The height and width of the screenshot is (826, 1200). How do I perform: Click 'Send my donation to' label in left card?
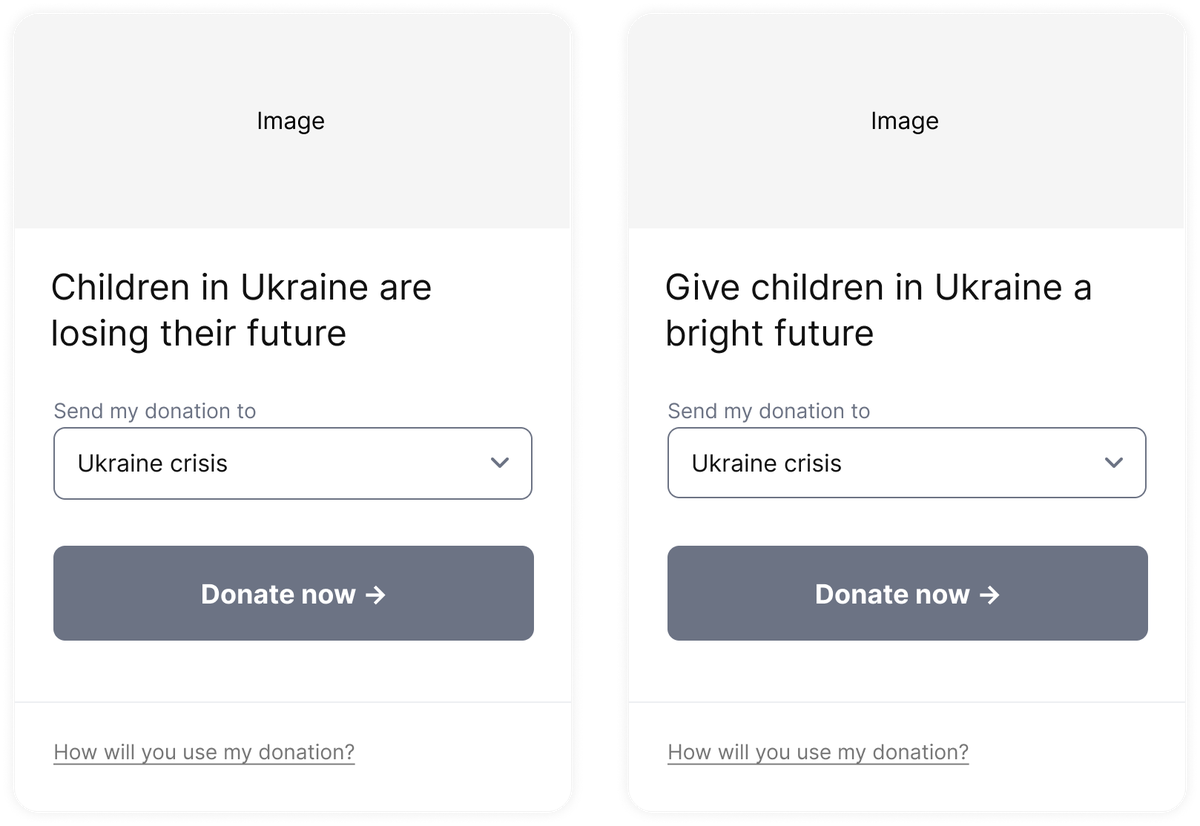pos(155,411)
